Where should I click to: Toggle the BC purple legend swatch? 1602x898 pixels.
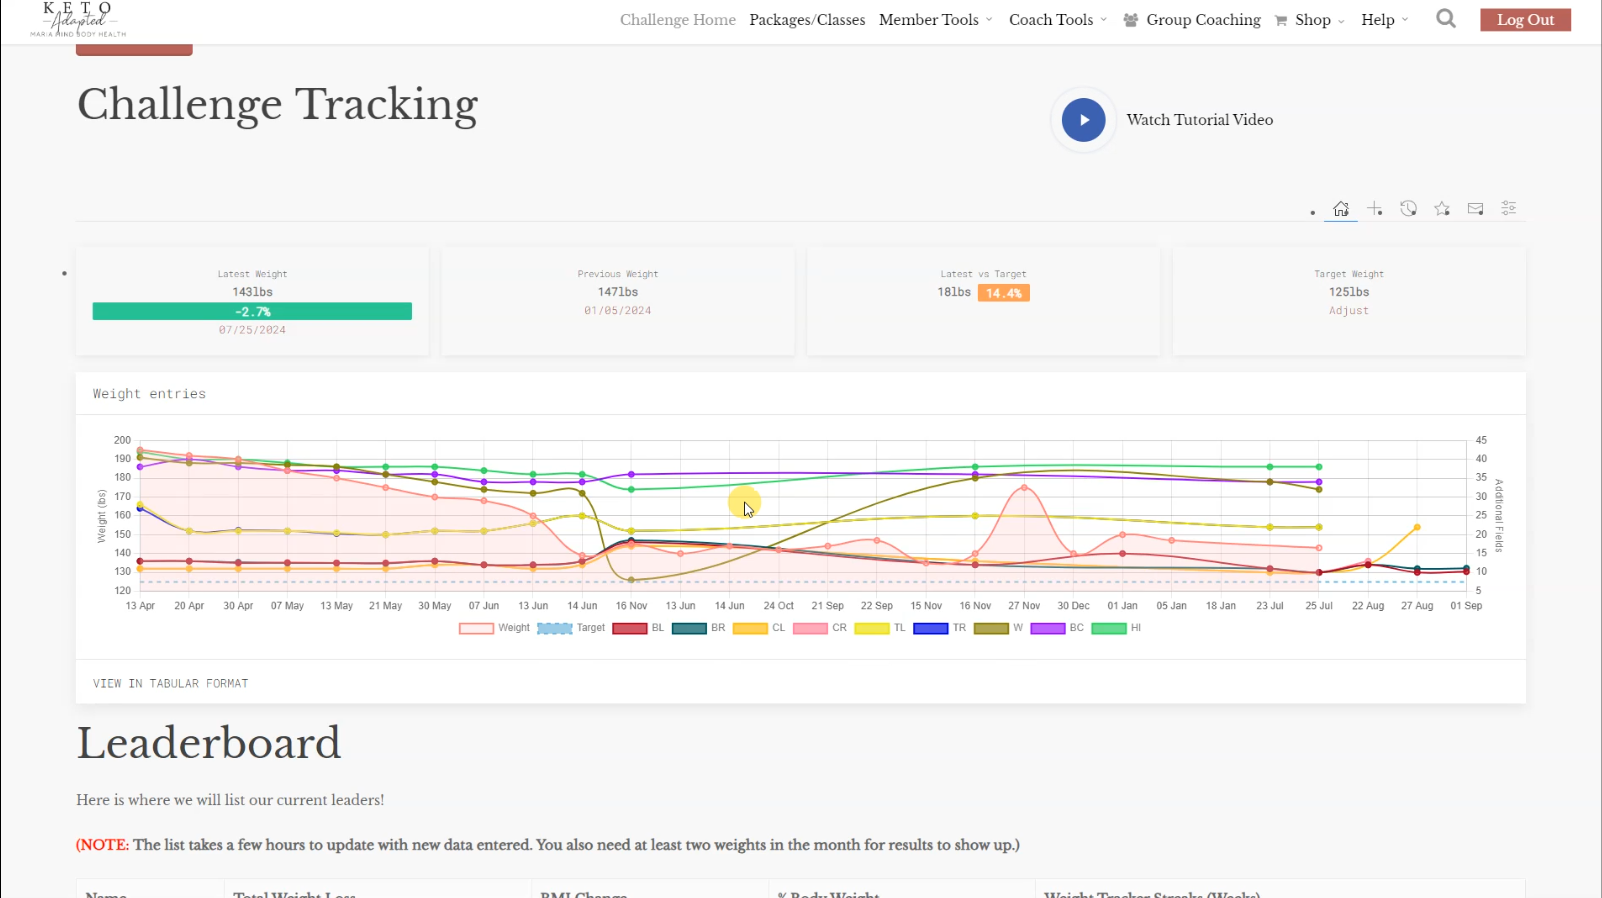click(x=1047, y=629)
